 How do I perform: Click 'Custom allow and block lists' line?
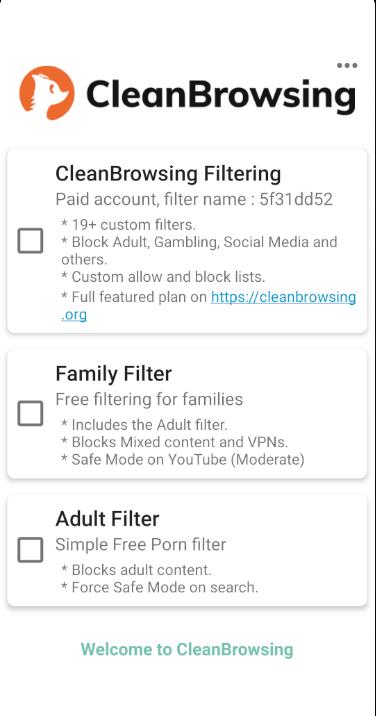[x=163, y=277]
